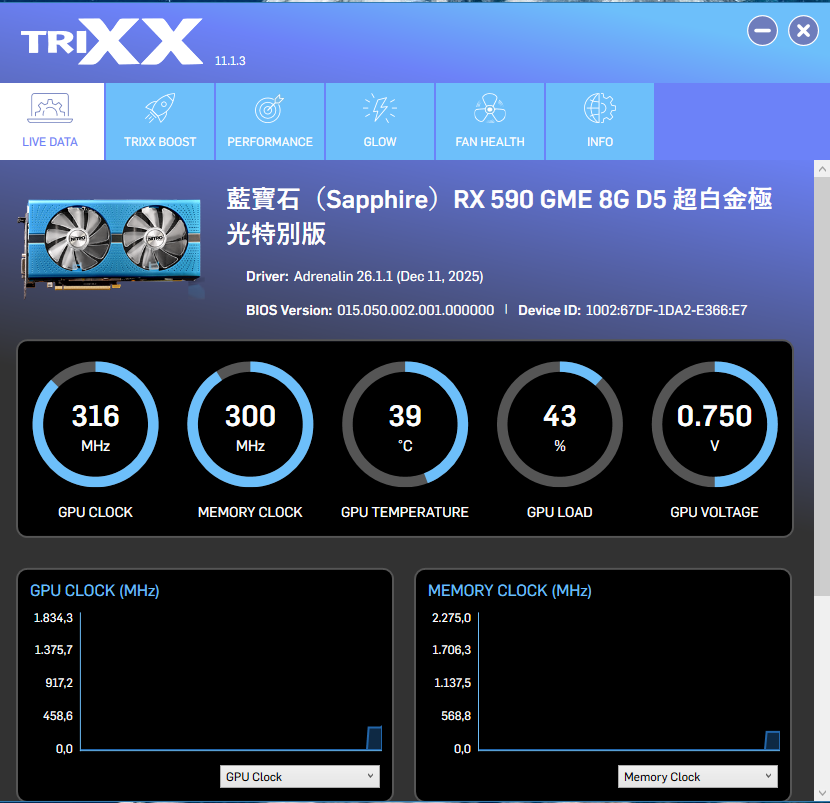Open the Memory Clock graph dropdown
The image size is (830, 803).
(698, 777)
